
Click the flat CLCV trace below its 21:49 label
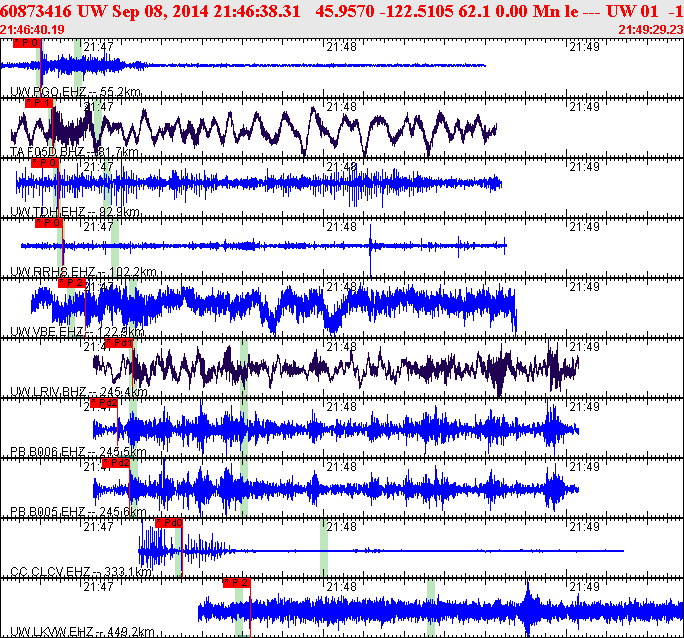[585, 551]
